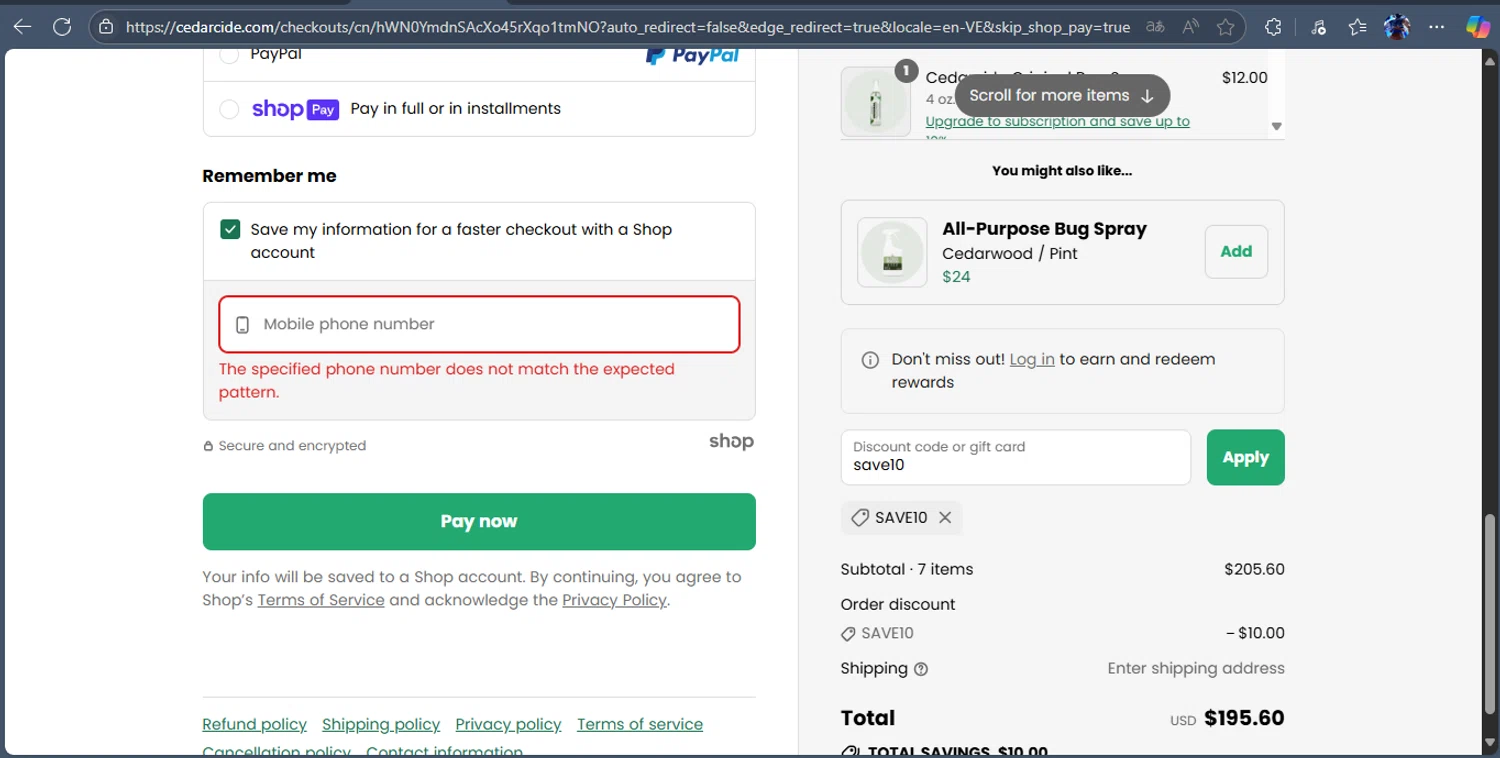Image resolution: width=1500 pixels, height=758 pixels.
Task: Open Settings and more ellipsis menu
Action: click(1437, 27)
